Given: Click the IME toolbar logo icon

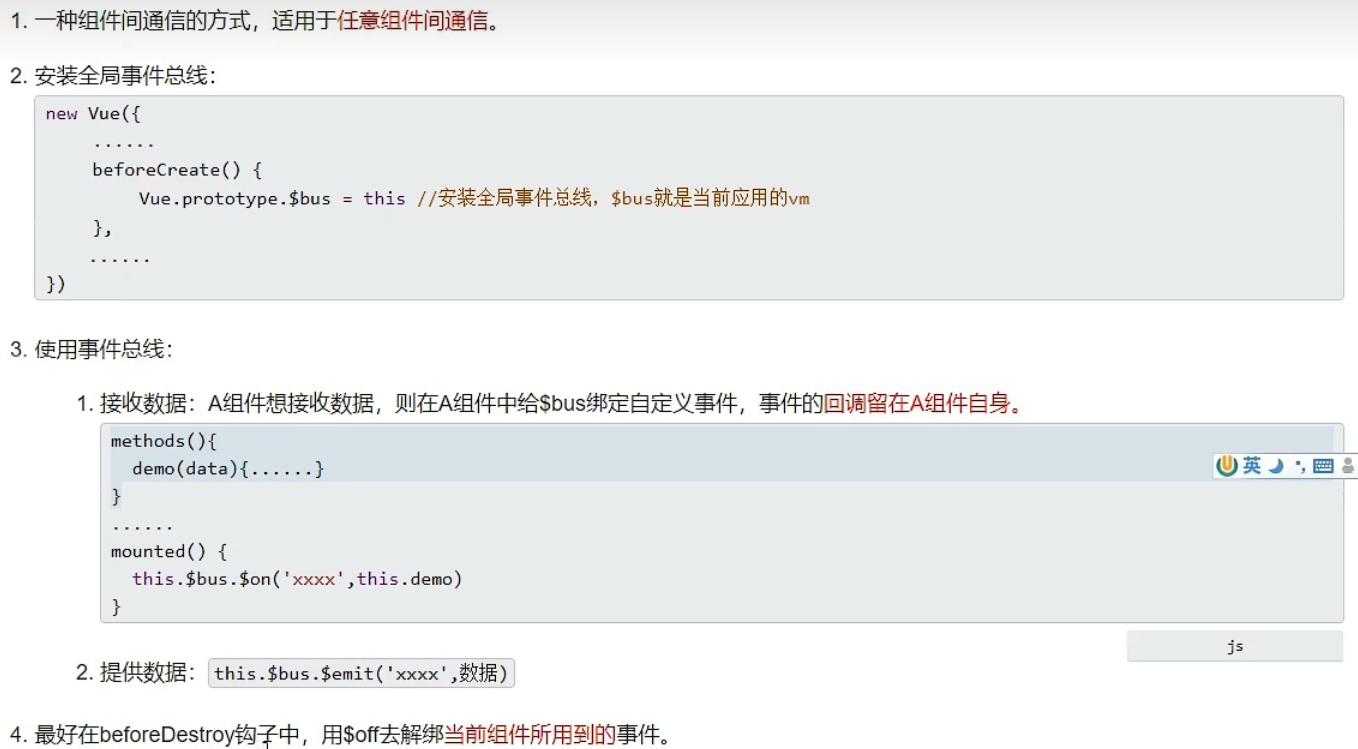Looking at the screenshot, I should [1227, 465].
